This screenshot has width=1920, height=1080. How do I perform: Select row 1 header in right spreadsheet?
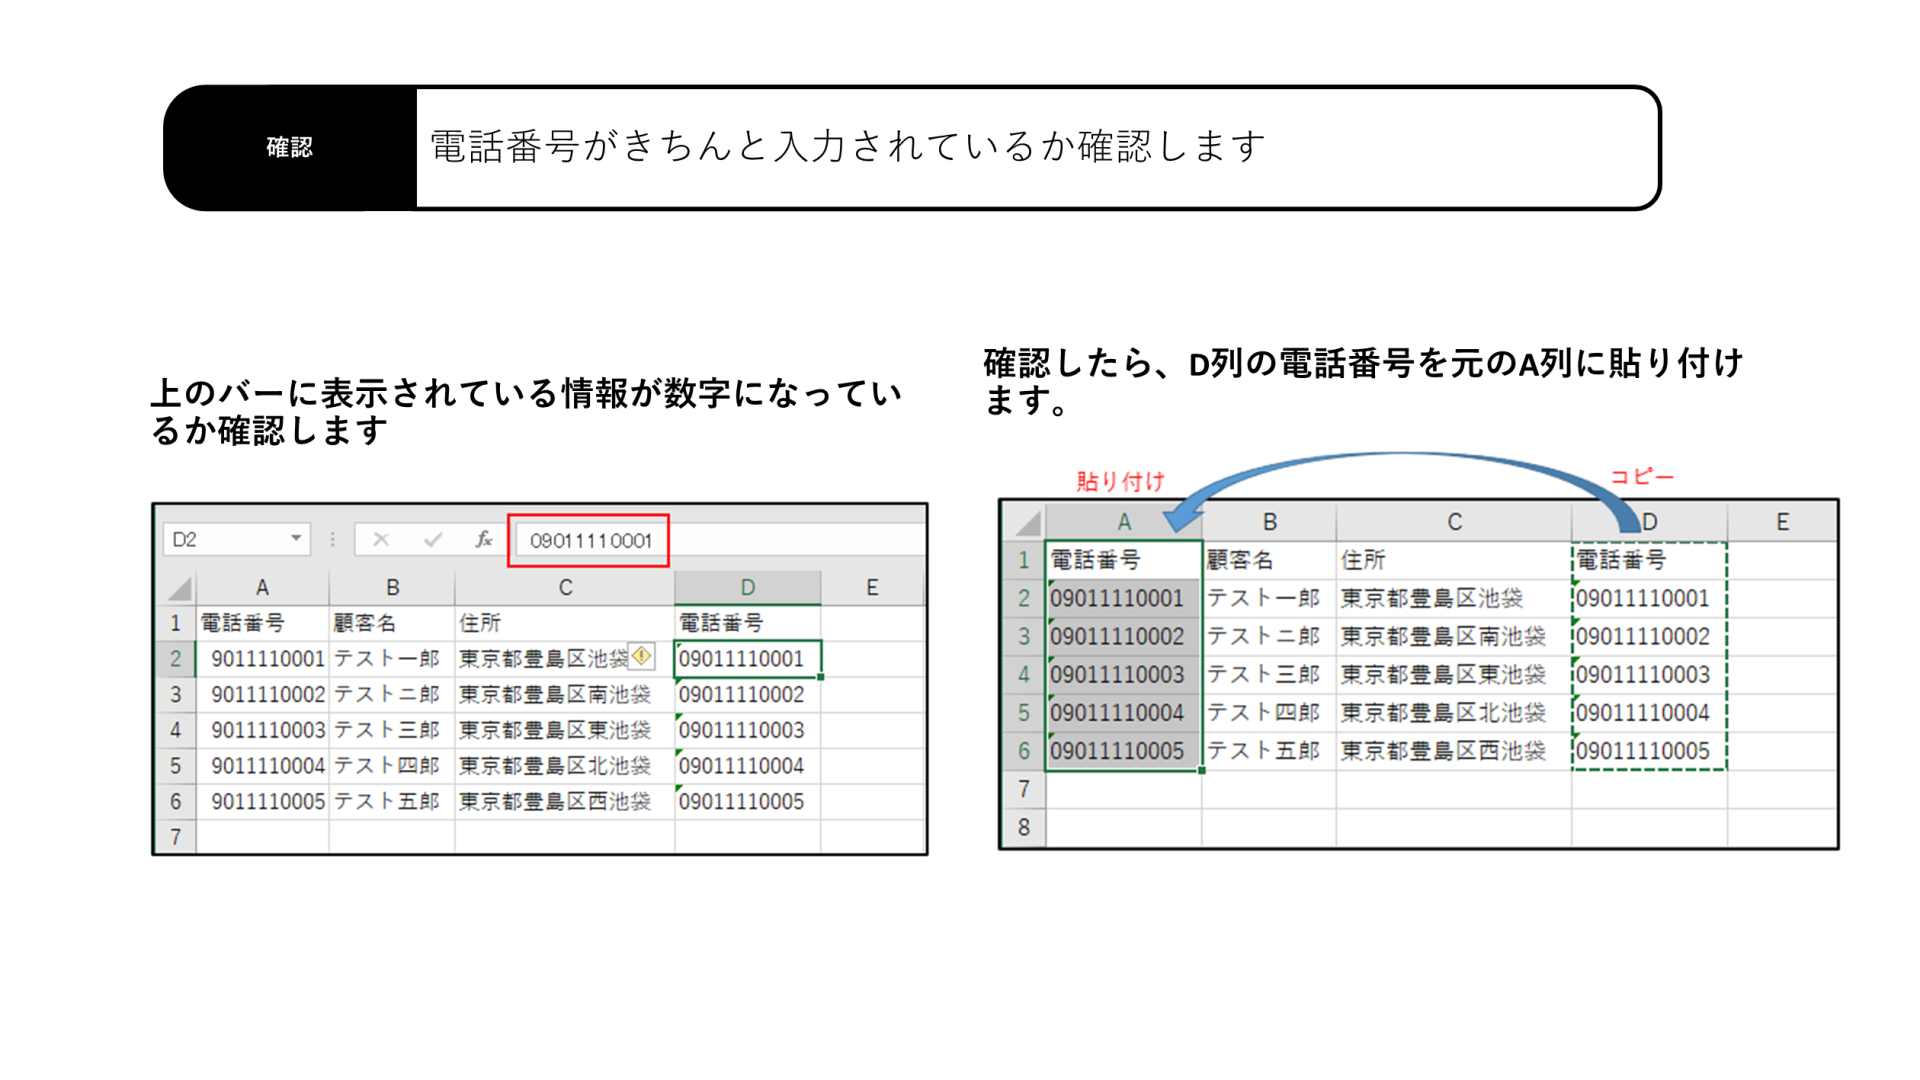pos(1024,560)
